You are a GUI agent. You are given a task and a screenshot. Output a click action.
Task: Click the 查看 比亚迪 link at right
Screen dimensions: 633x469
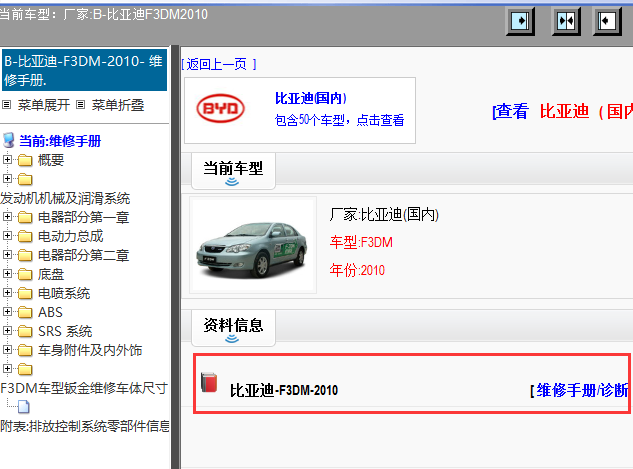pyautogui.click(x=562, y=111)
